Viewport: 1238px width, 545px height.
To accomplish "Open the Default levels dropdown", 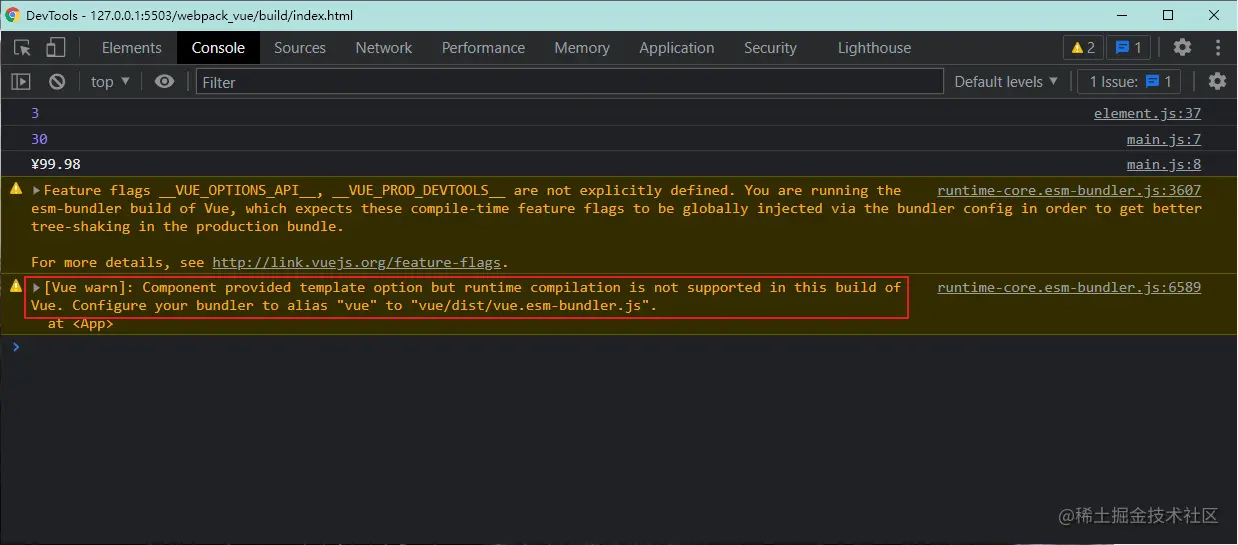I will coord(1006,82).
